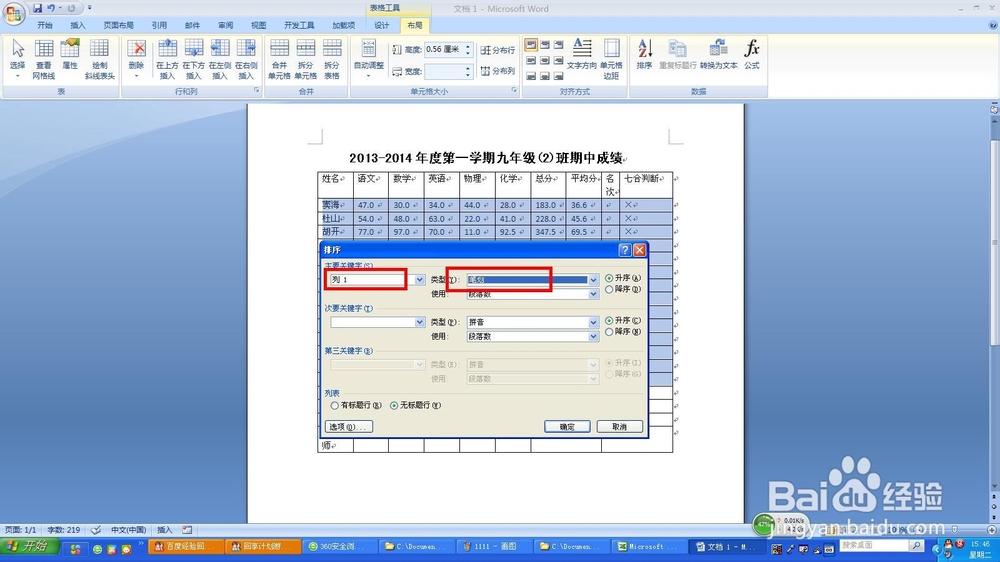1000x562 pixels.
Task: Open 自动调整 autofit menu
Action: pyautogui.click(x=369, y=59)
